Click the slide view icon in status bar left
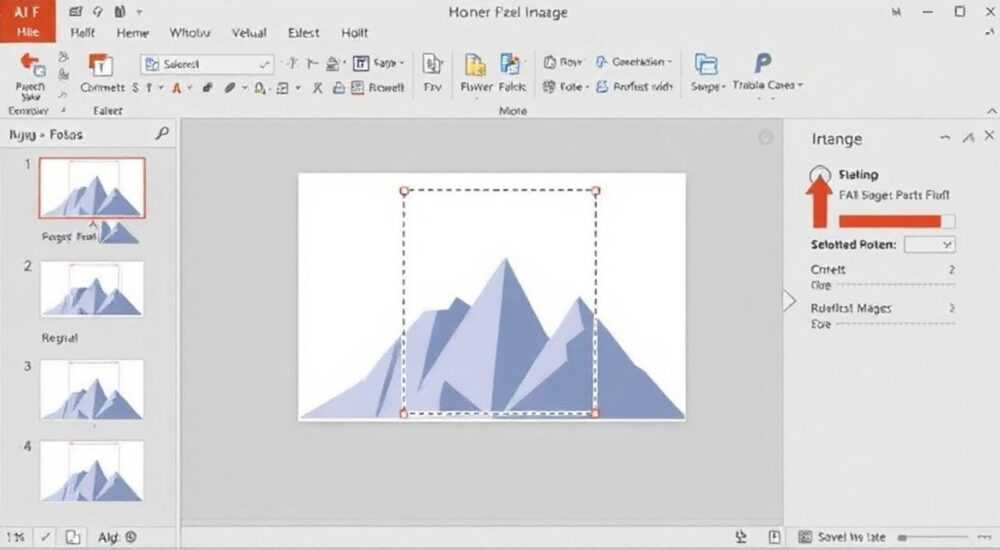The width and height of the screenshot is (1000, 550). coord(73,537)
